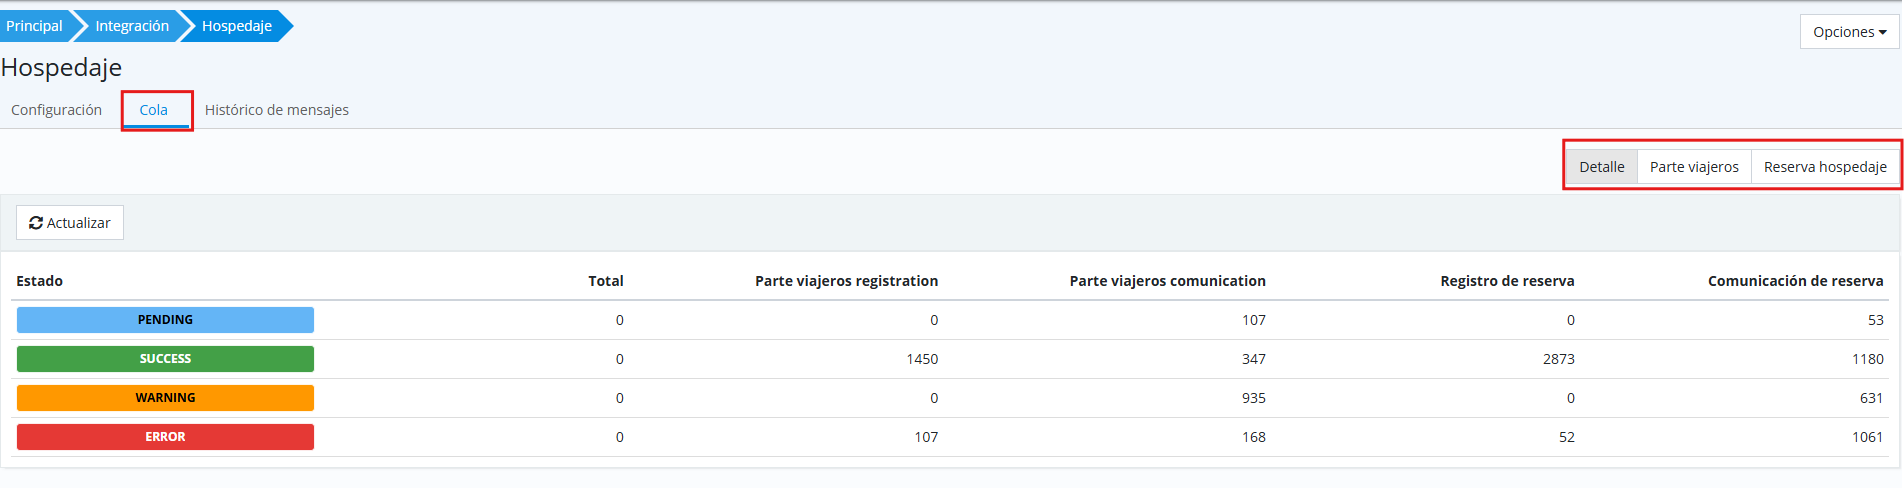The height and width of the screenshot is (488, 1904).
Task: Select the Cola tab
Action: pyautogui.click(x=153, y=110)
